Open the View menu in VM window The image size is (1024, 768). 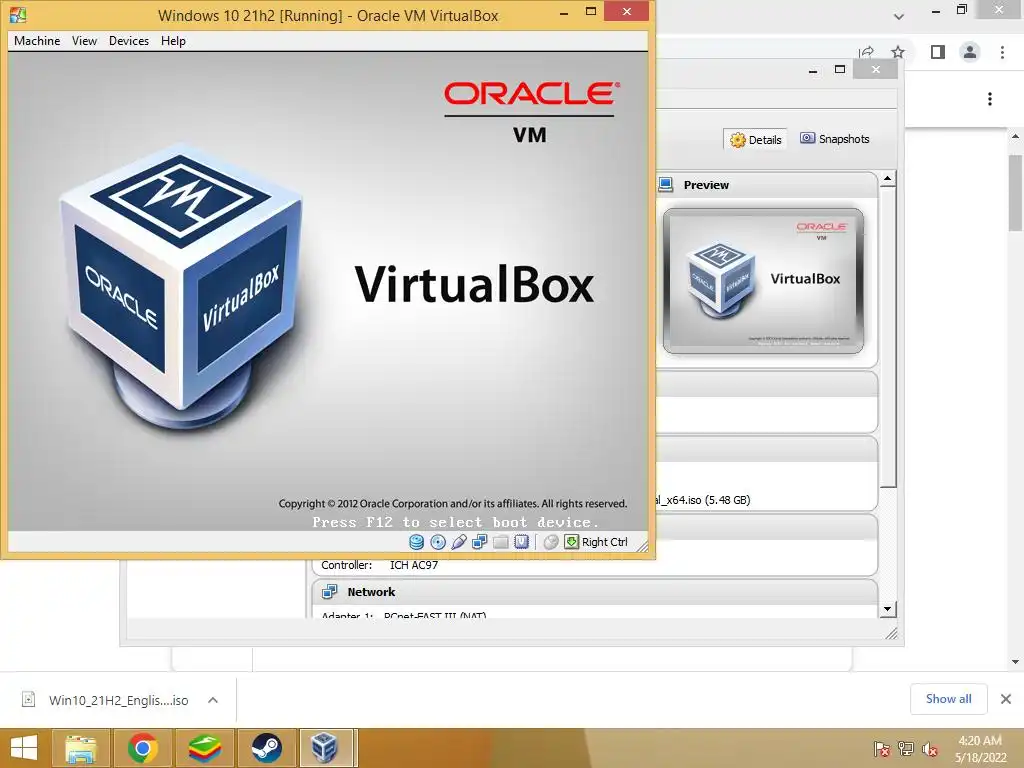click(84, 40)
